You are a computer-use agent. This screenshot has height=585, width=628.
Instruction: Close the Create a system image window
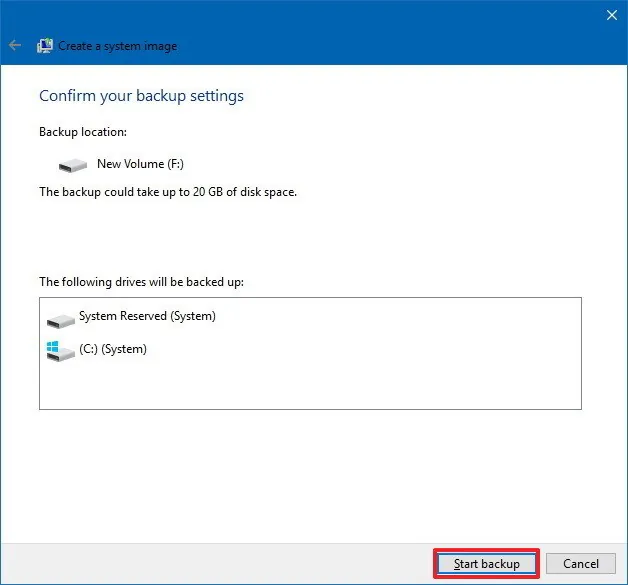[612, 15]
